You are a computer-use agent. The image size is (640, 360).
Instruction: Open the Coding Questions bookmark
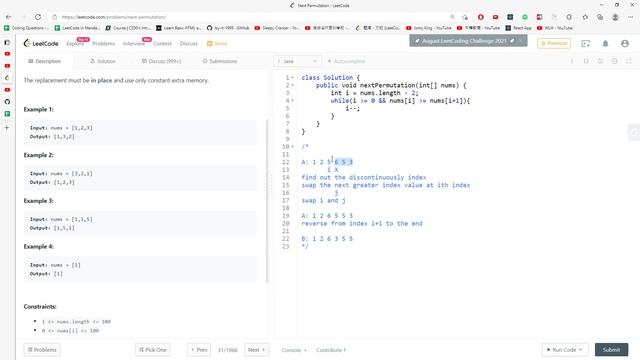(x=26, y=28)
